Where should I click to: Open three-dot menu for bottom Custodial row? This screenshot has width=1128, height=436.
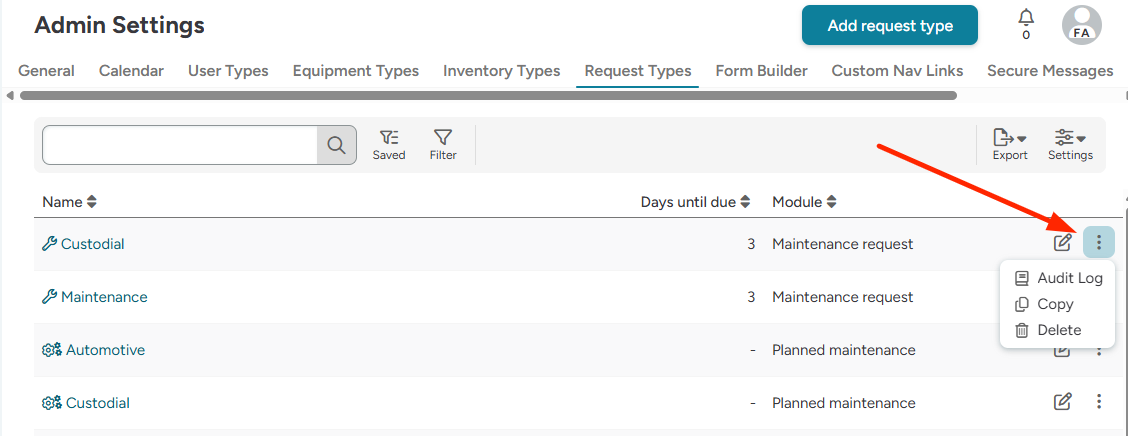1099,402
